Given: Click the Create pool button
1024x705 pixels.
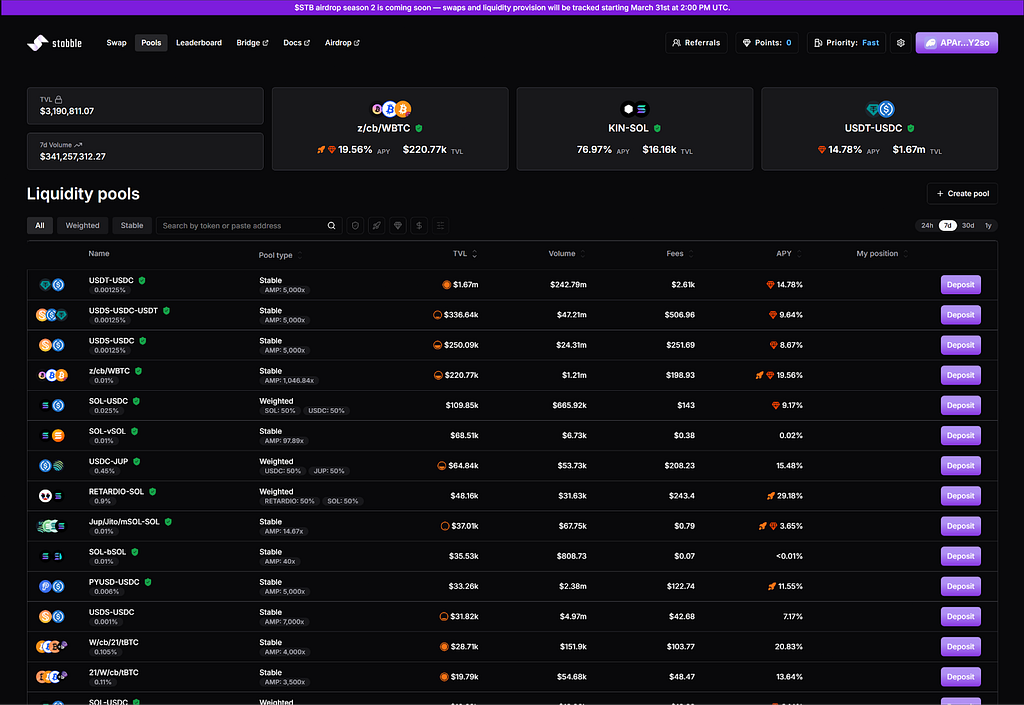Looking at the screenshot, I should click(x=963, y=194).
